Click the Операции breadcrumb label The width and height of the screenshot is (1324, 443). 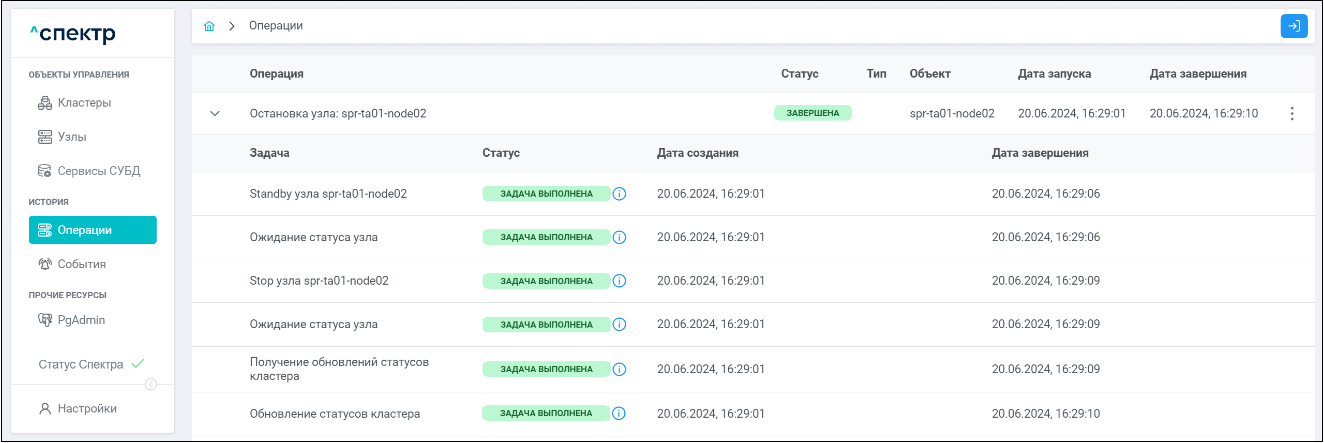coord(276,26)
